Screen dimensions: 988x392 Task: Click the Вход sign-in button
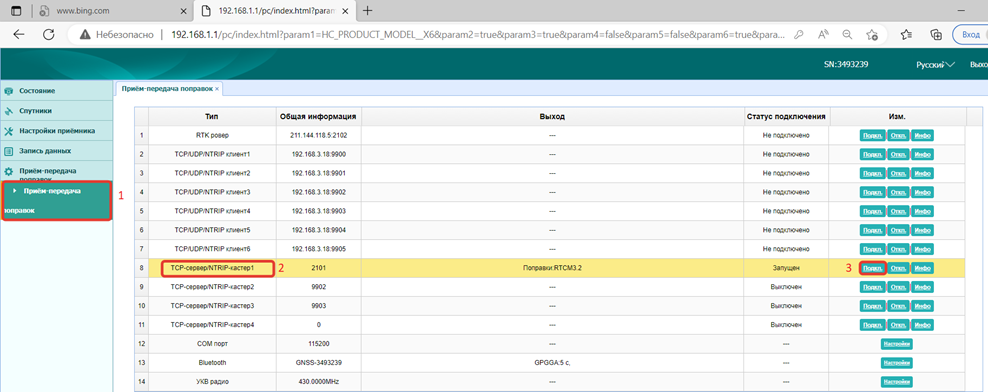point(970,34)
